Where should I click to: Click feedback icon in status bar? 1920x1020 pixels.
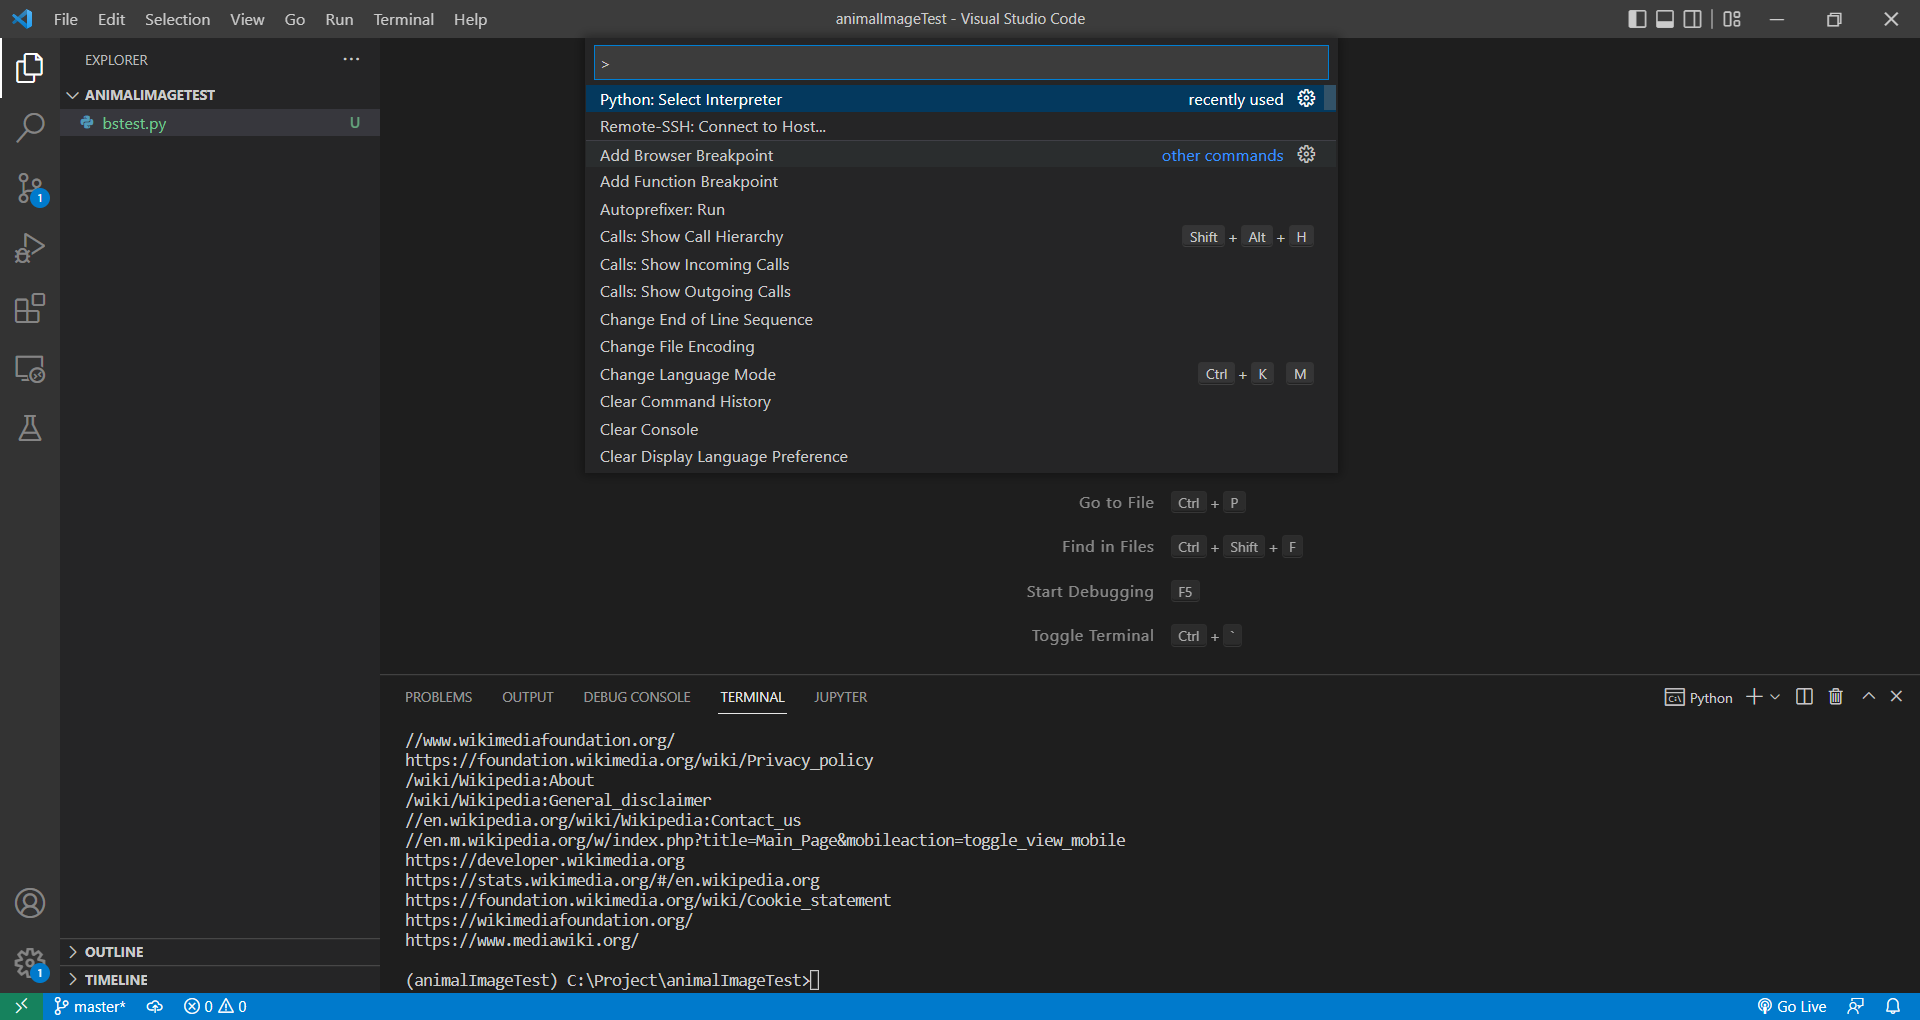[x=1856, y=1006]
